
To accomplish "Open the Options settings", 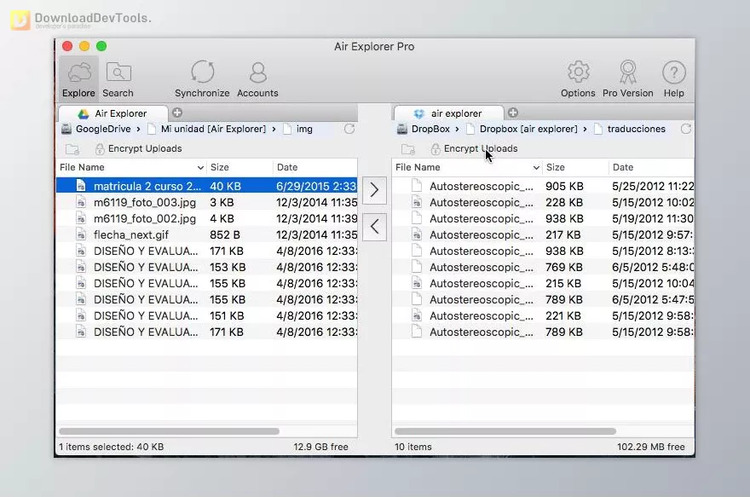I will coord(578,79).
